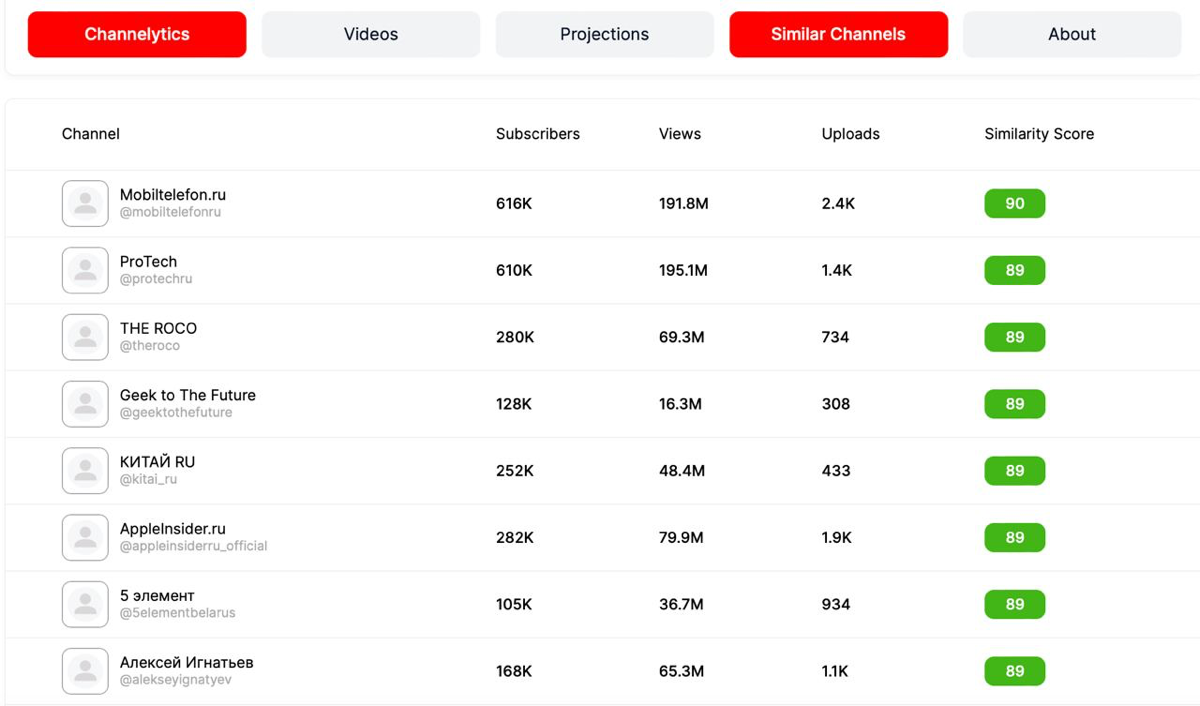Click the КИТАЙ RU avatar icon
Screen dimensions: 1200x706
coord(85,471)
